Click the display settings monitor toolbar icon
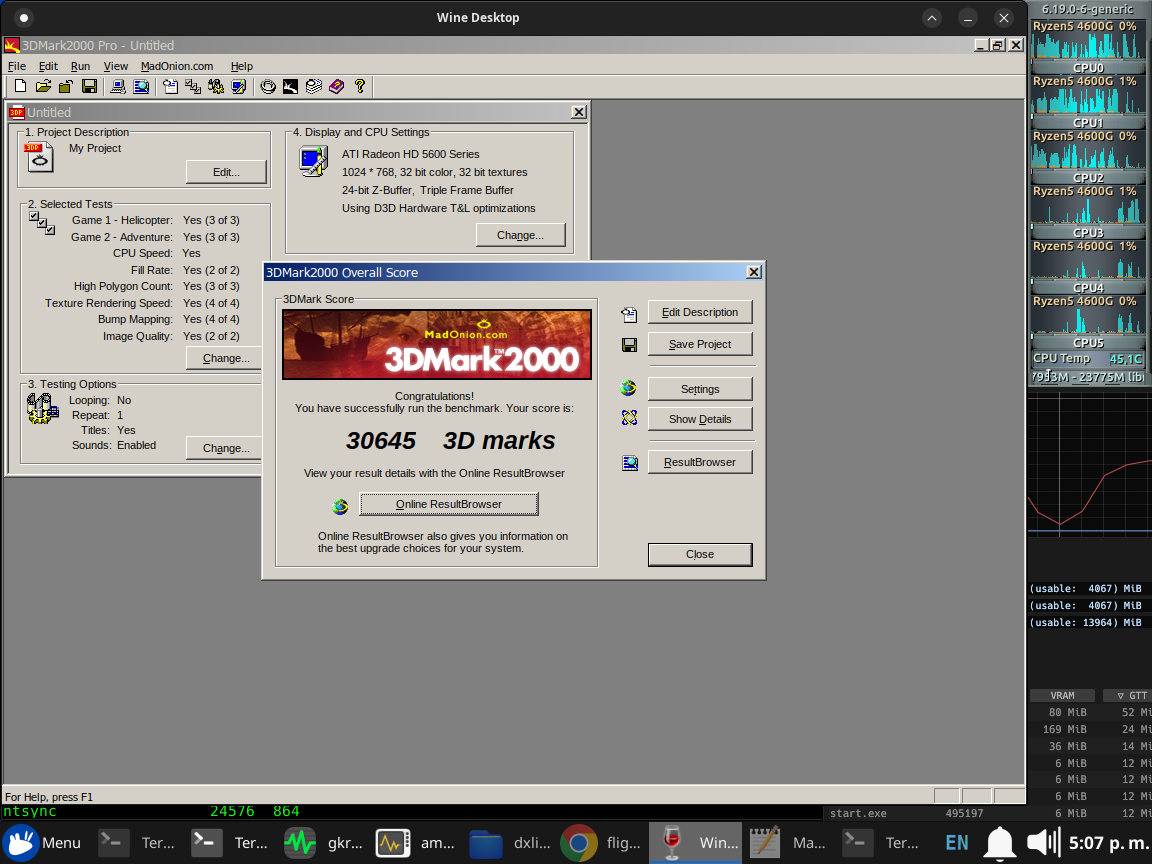 pyautogui.click(x=239, y=87)
